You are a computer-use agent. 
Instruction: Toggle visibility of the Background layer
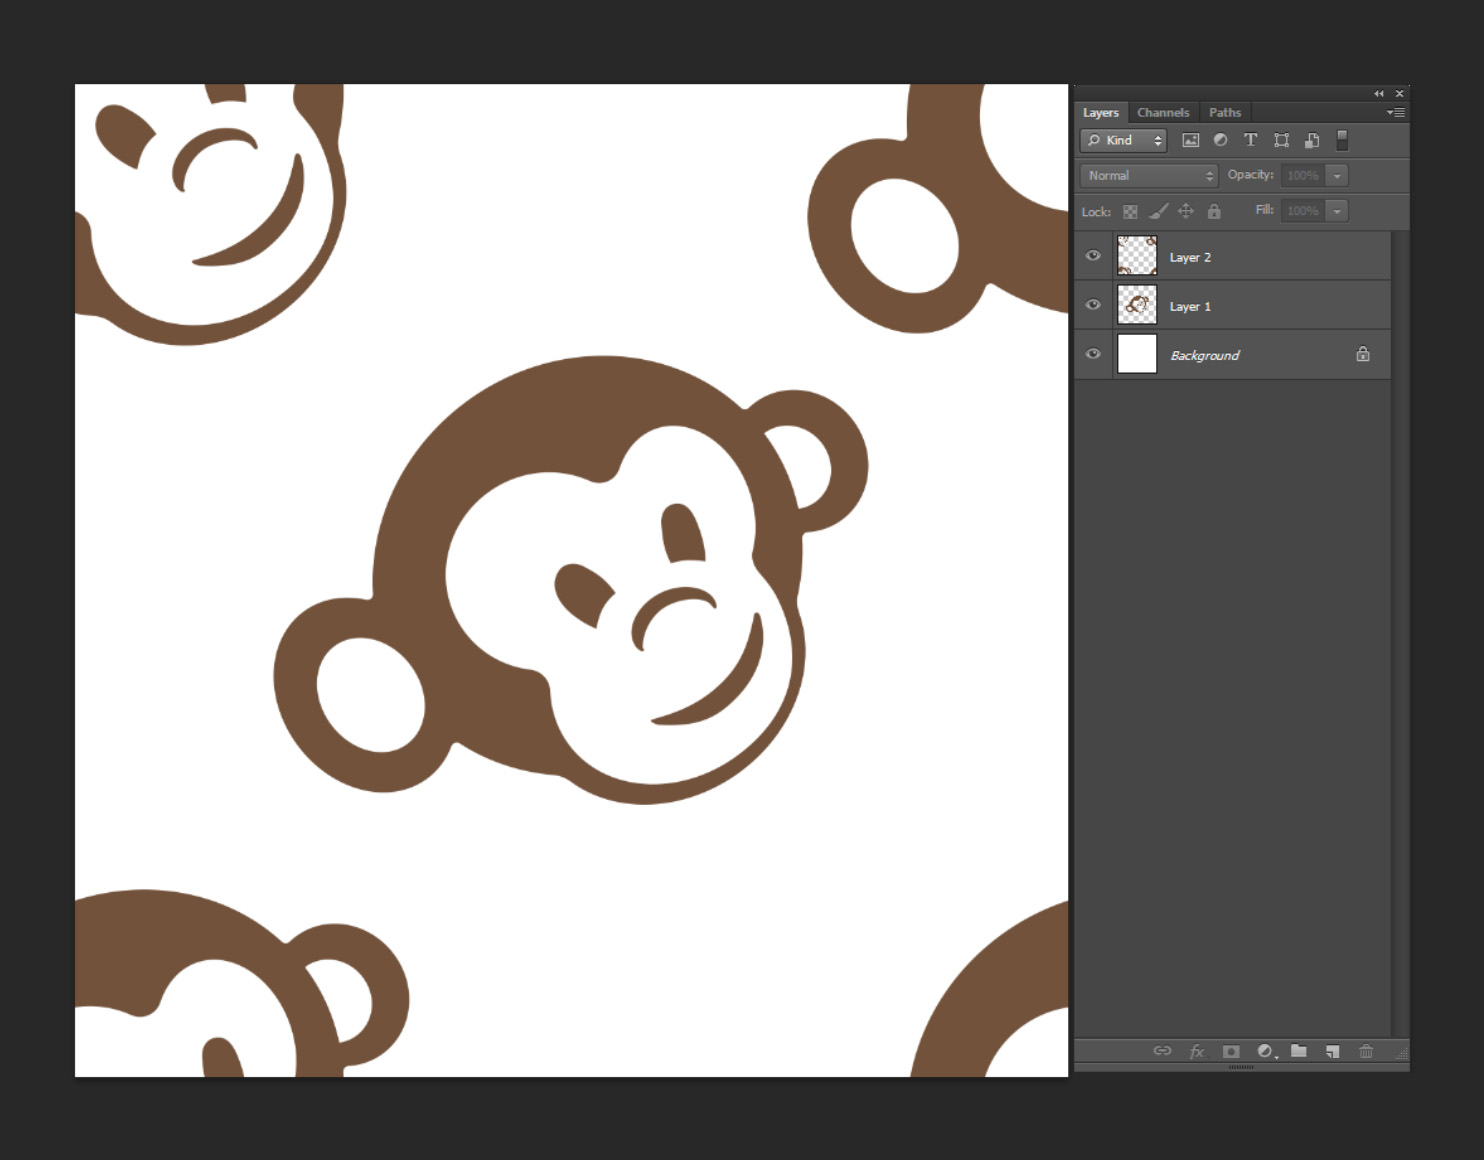[x=1093, y=354]
